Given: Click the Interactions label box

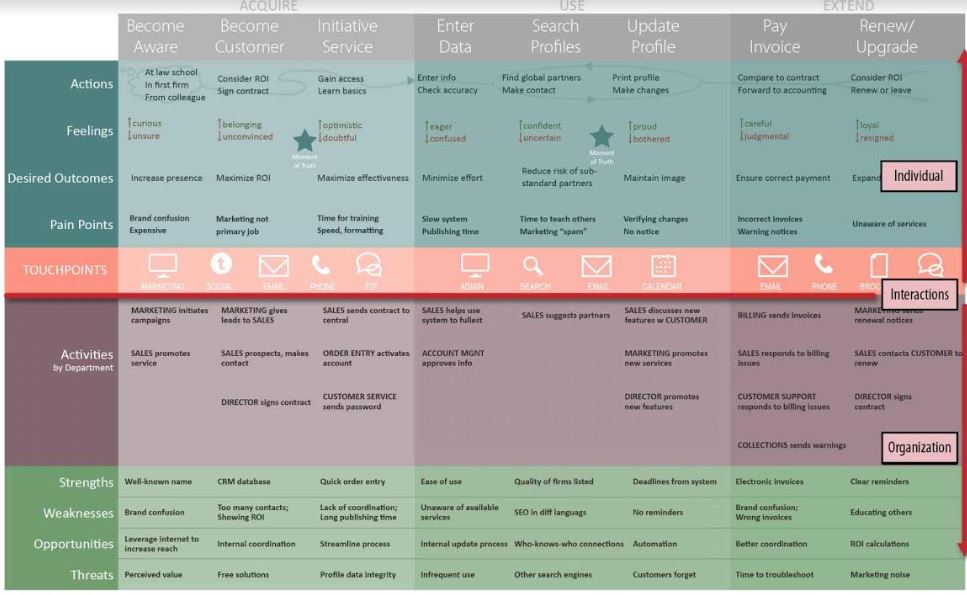Looking at the screenshot, I should point(916,294).
